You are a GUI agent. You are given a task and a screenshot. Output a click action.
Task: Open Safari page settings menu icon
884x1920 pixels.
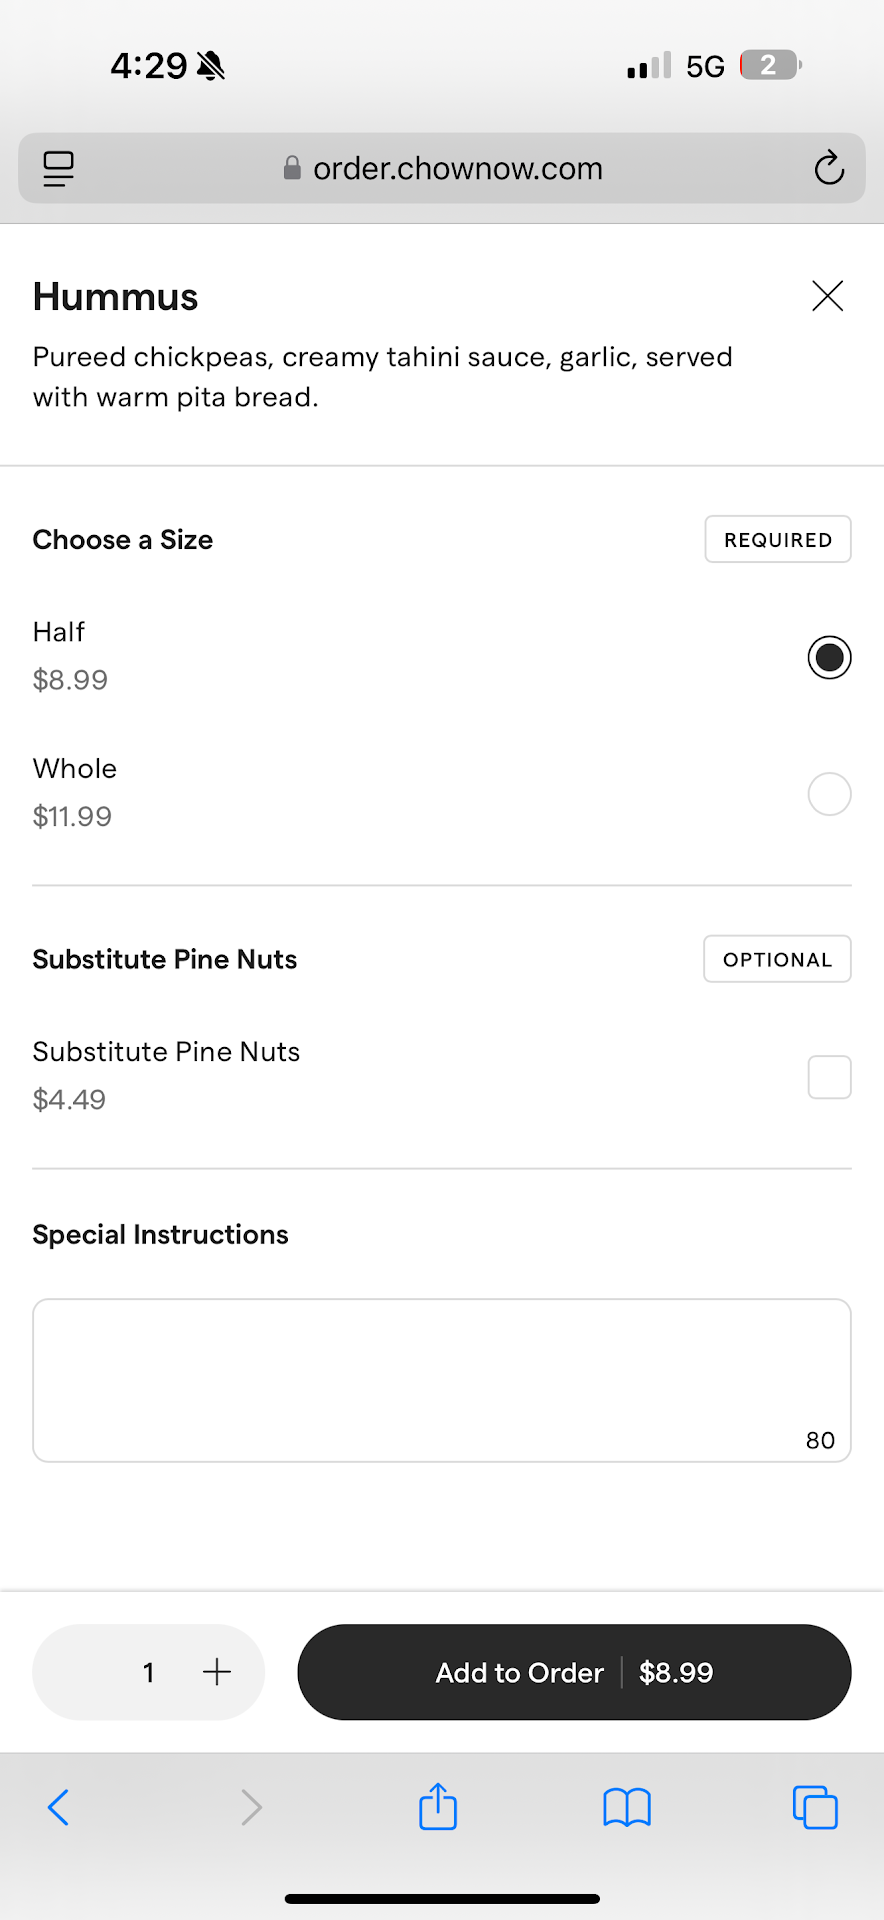(59, 168)
